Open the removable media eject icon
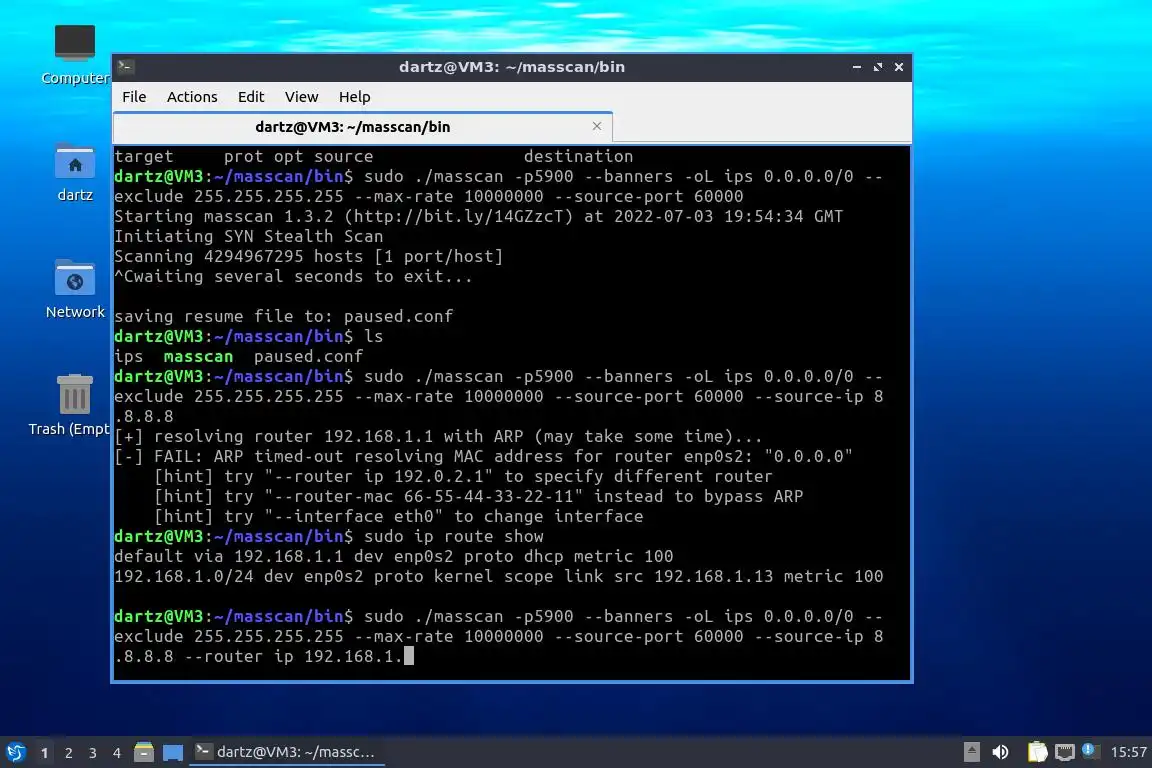 tap(971, 752)
